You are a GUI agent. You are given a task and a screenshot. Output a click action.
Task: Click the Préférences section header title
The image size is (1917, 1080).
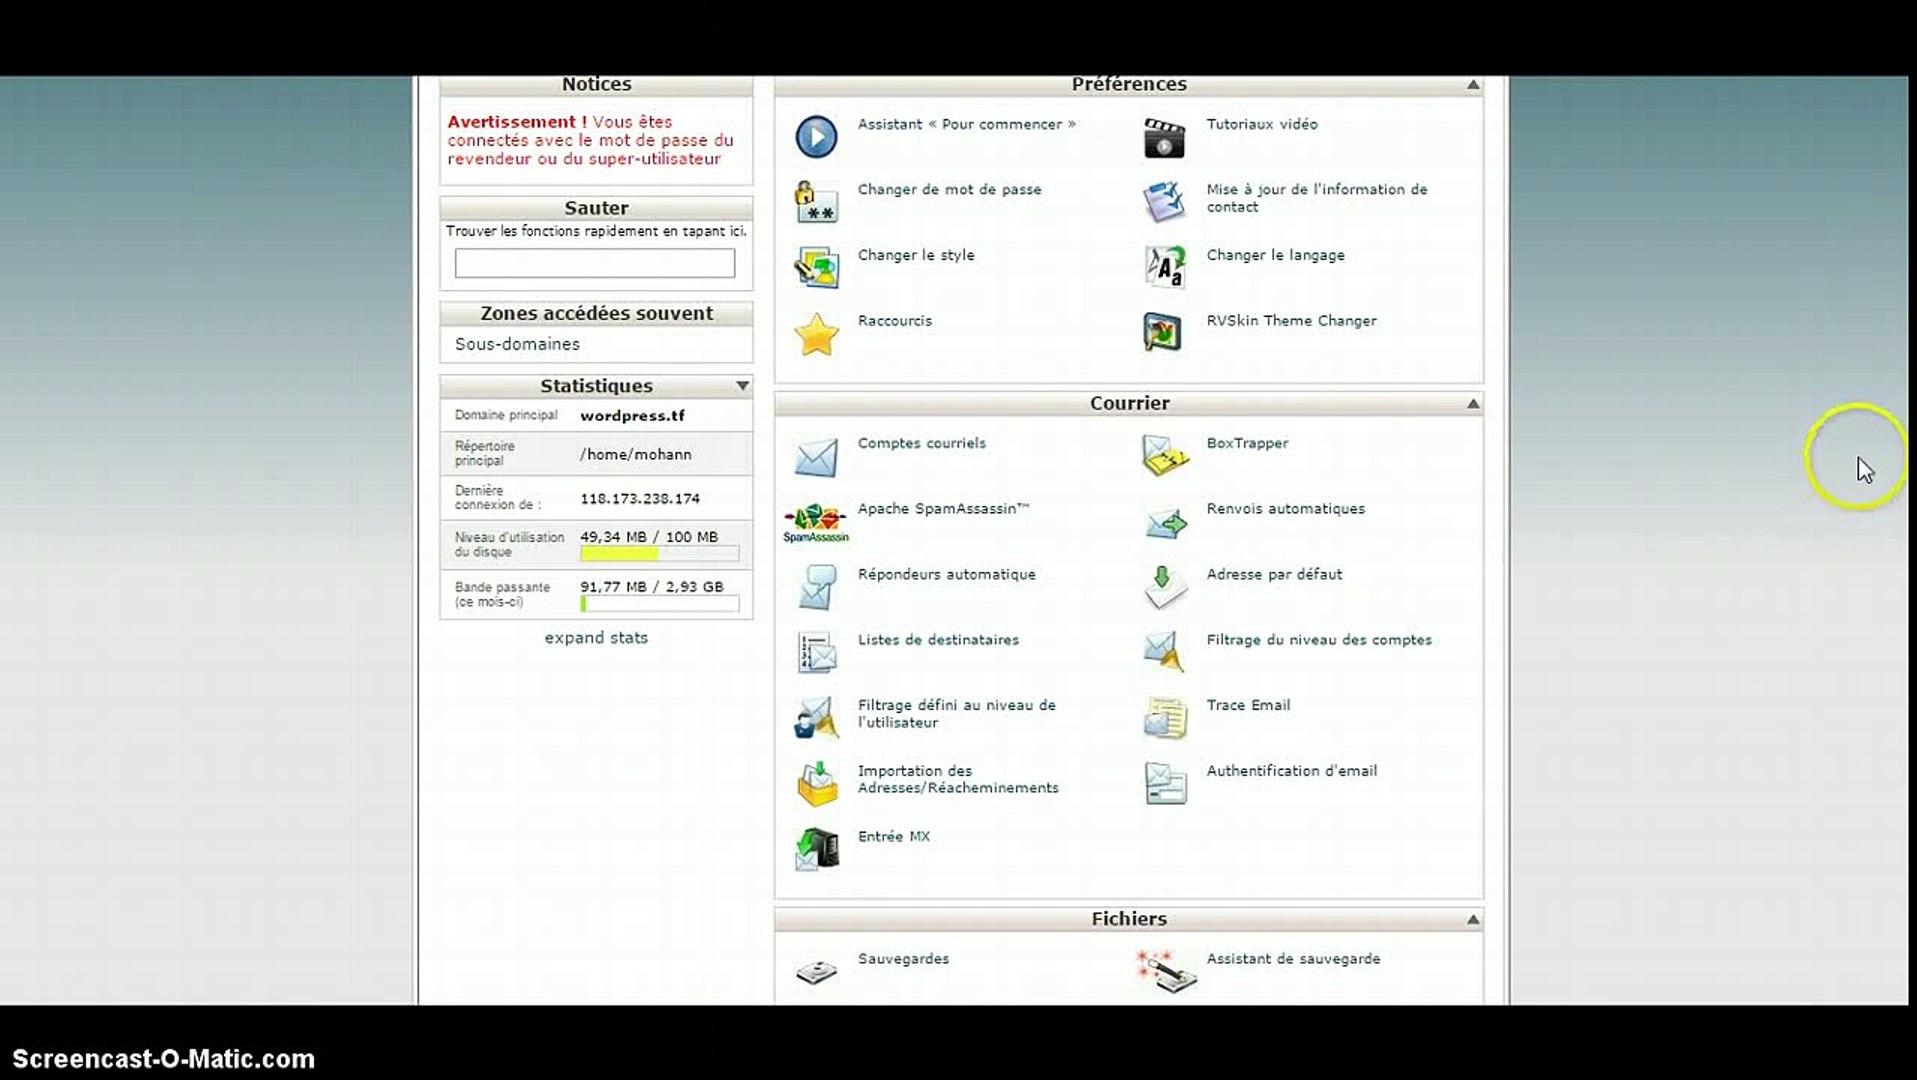1129,85
